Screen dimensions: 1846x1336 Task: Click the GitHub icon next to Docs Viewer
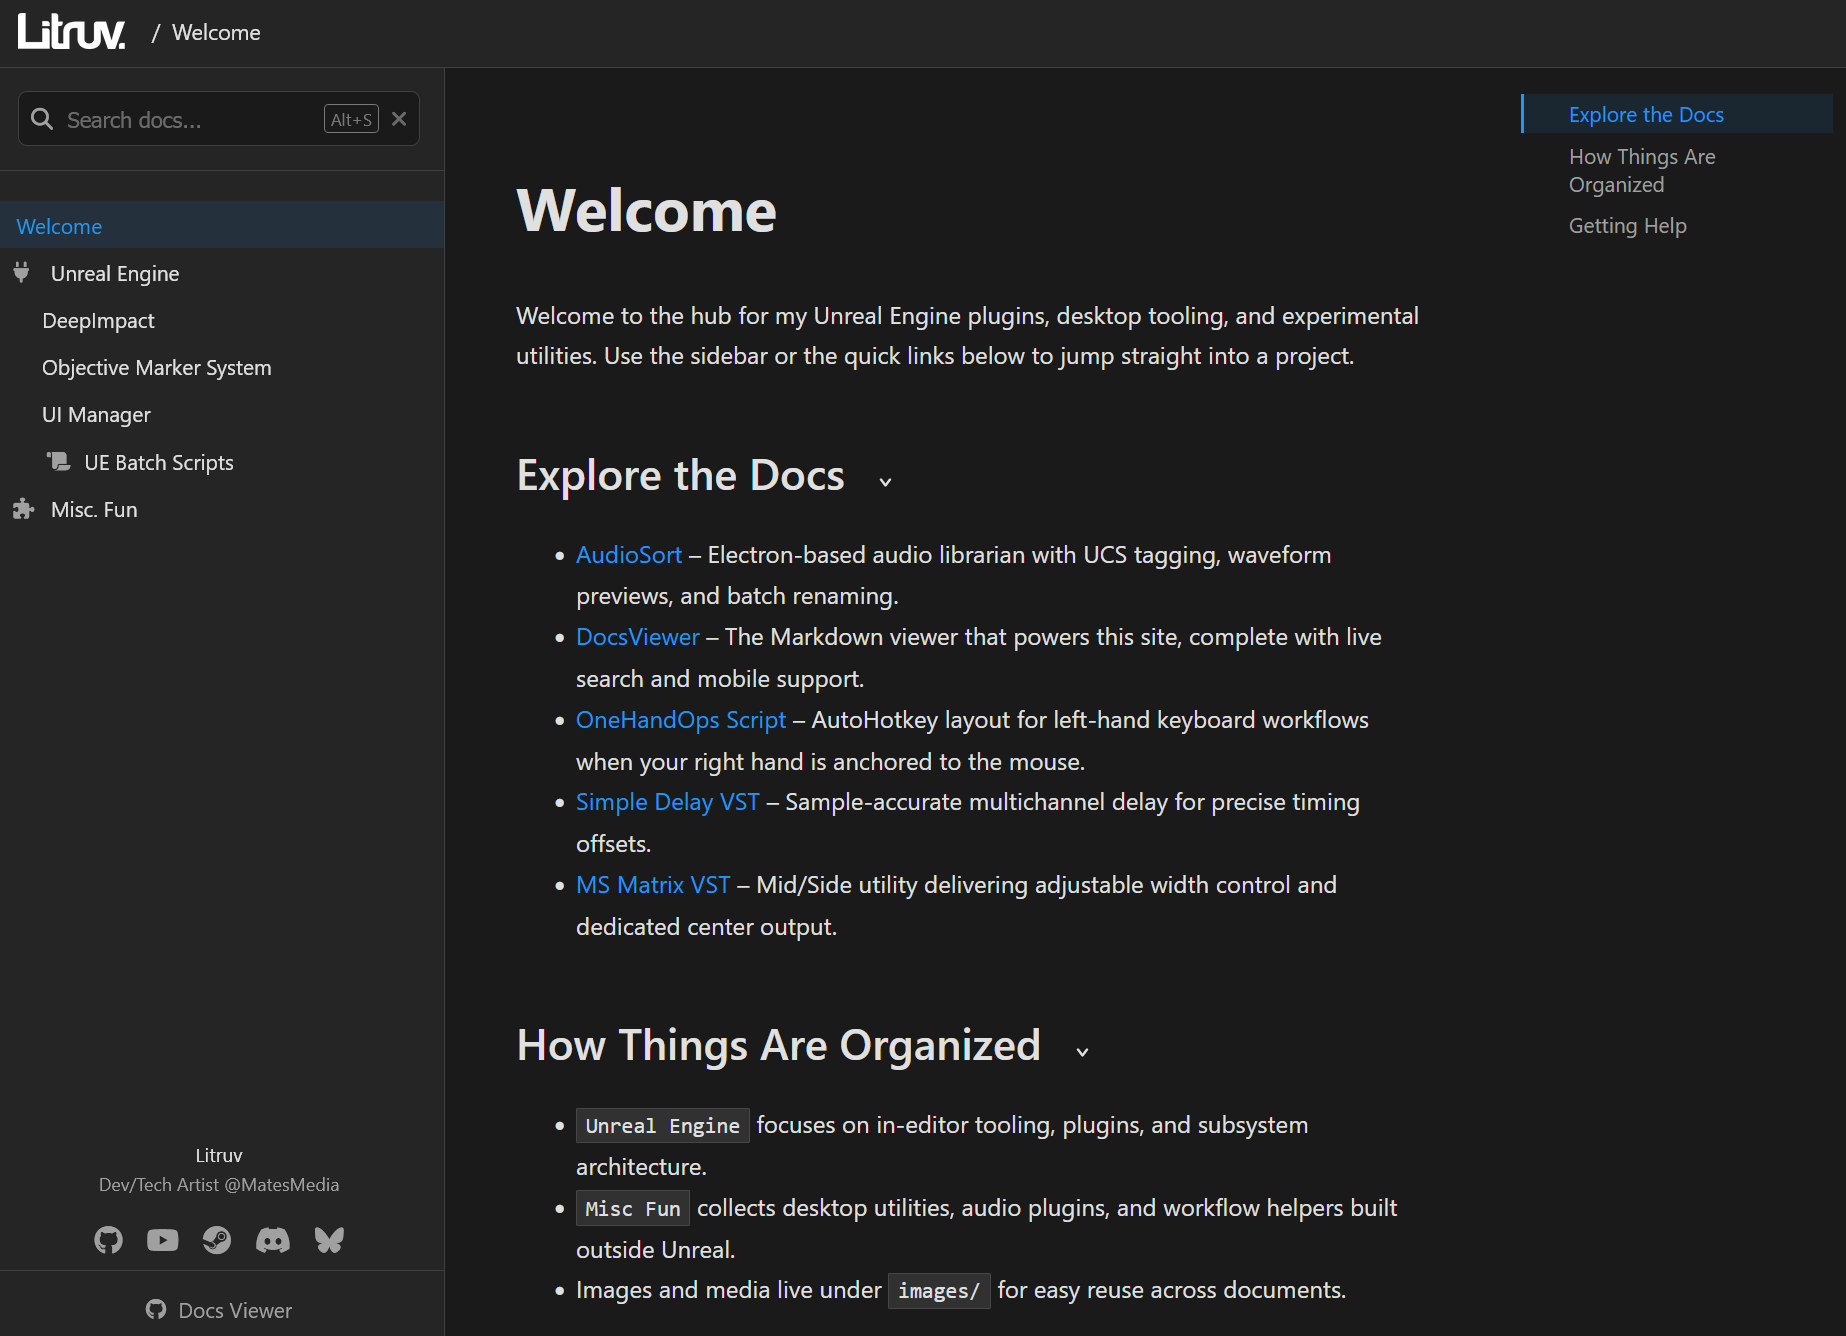[x=156, y=1309]
